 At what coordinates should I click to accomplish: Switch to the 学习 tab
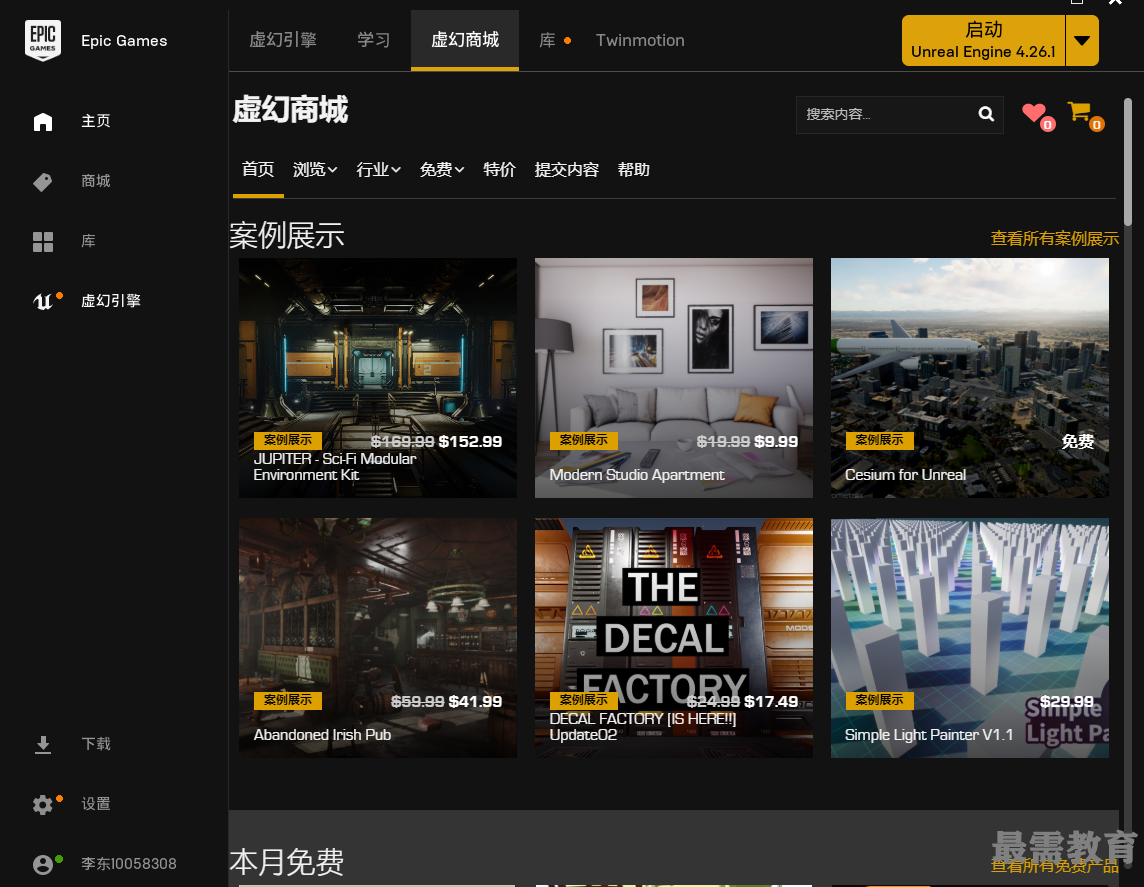coord(374,40)
